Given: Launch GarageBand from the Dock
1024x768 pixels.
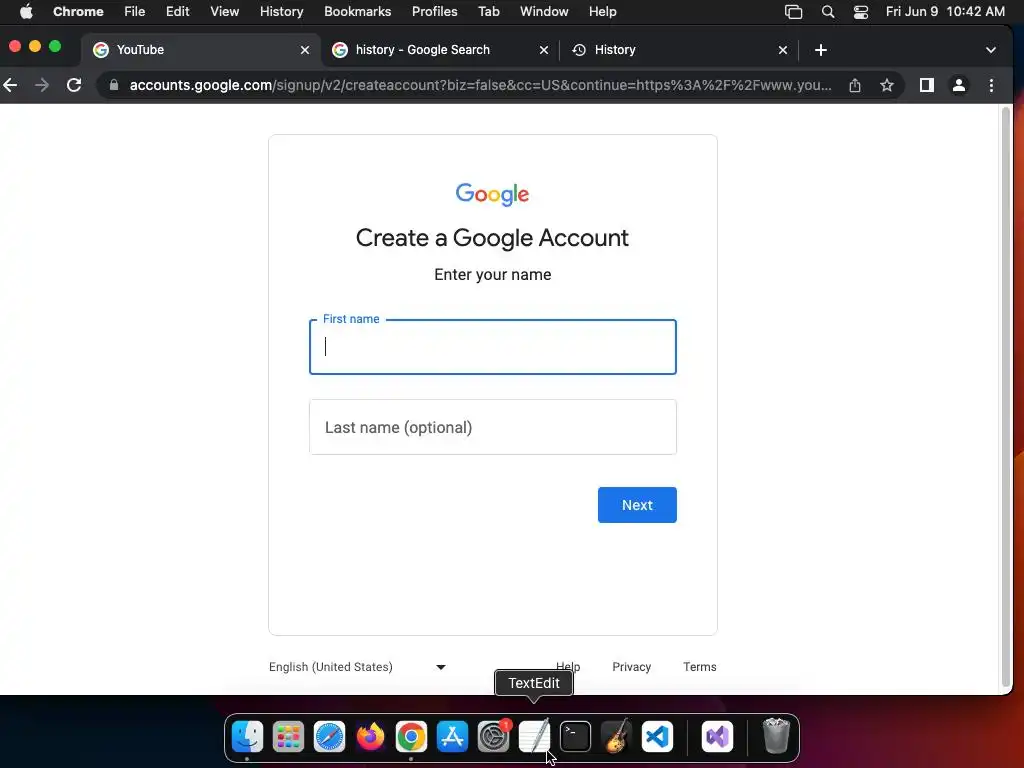Looking at the screenshot, I should pos(616,737).
